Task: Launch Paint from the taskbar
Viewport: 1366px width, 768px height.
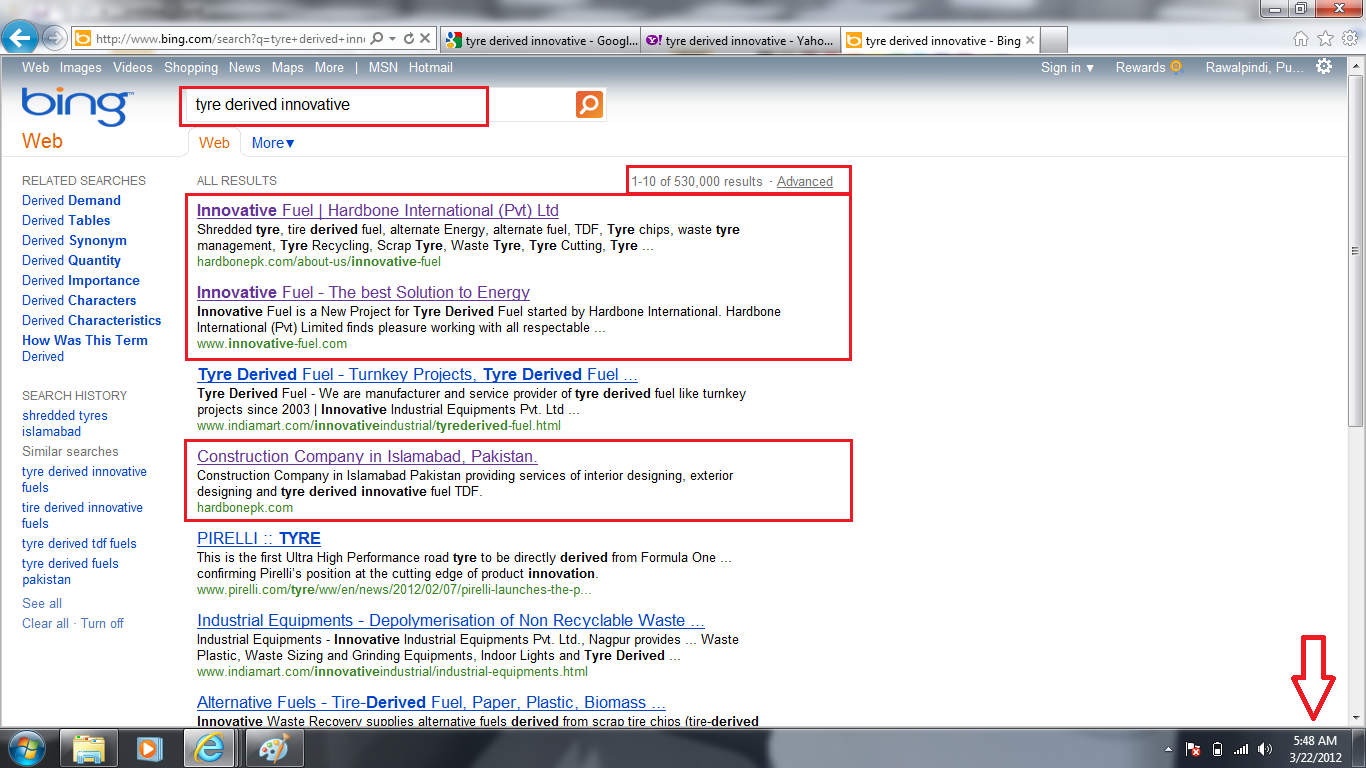Action: [x=266, y=748]
